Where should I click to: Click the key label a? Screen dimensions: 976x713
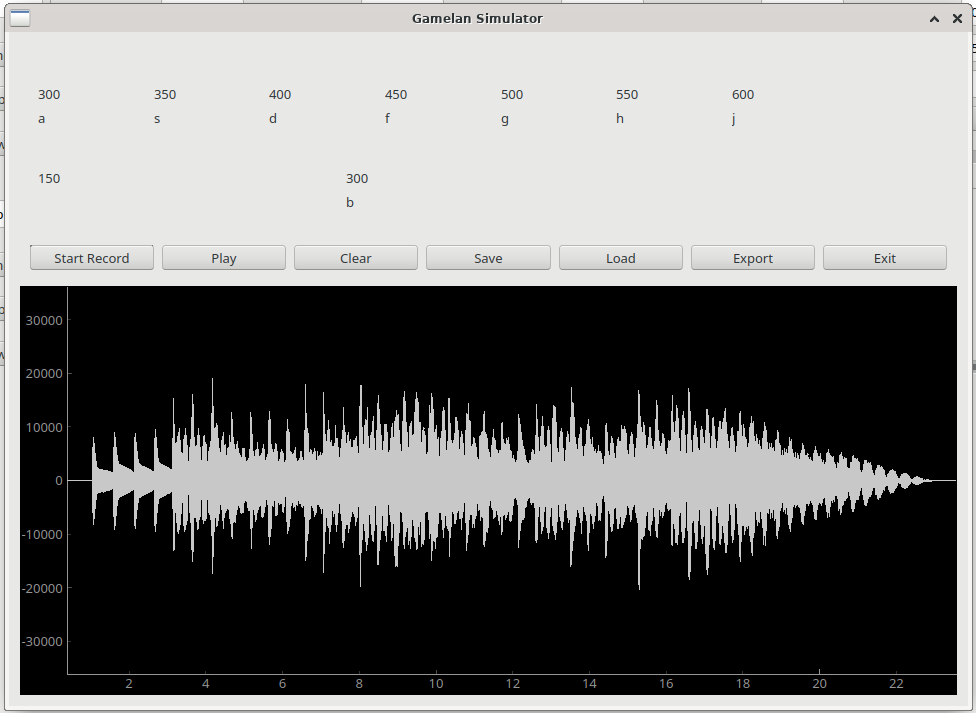(x=42, y=119)
